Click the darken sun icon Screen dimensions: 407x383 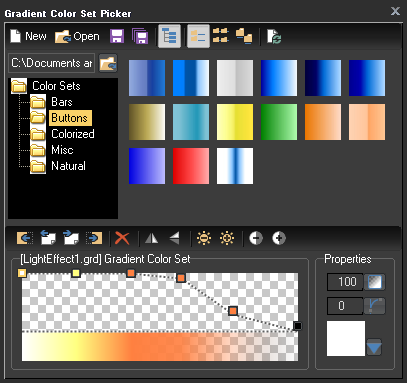[x=204, y=238]
